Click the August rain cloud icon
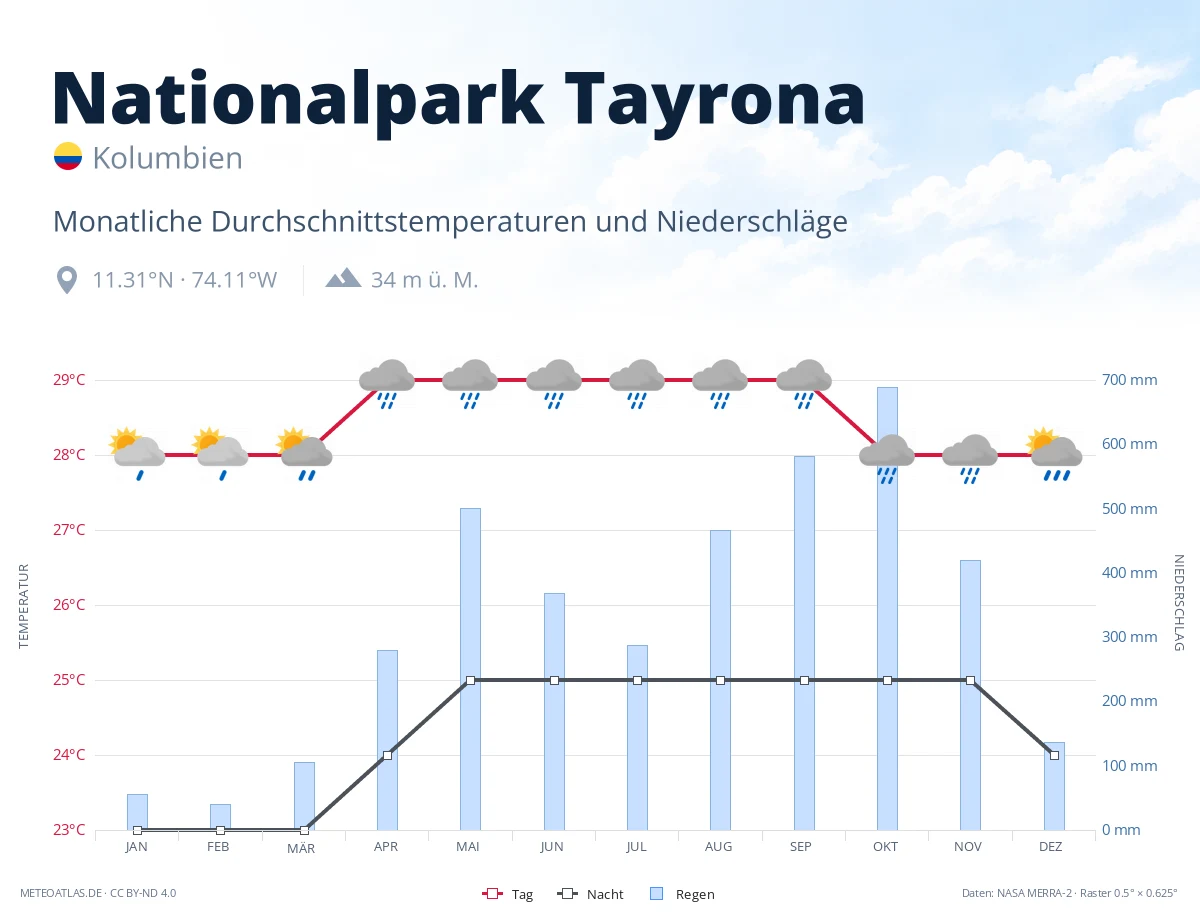The height and width of the screenshot is (920, 1200). [720, 385]
